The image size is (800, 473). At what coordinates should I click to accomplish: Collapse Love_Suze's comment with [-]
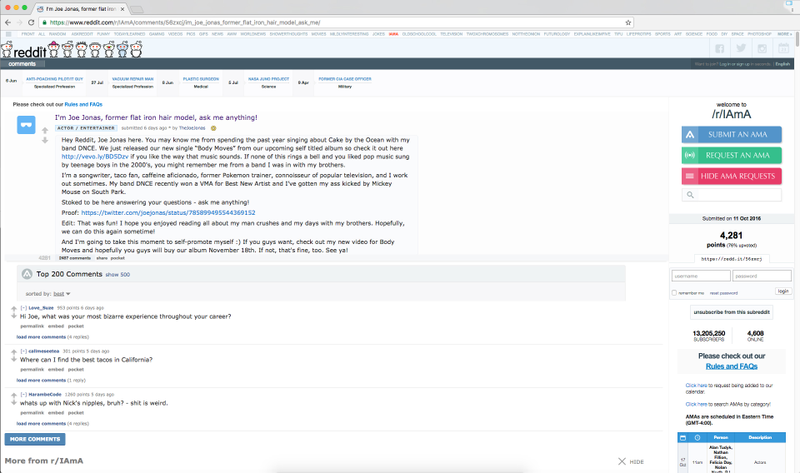click(x=23, y=308)
